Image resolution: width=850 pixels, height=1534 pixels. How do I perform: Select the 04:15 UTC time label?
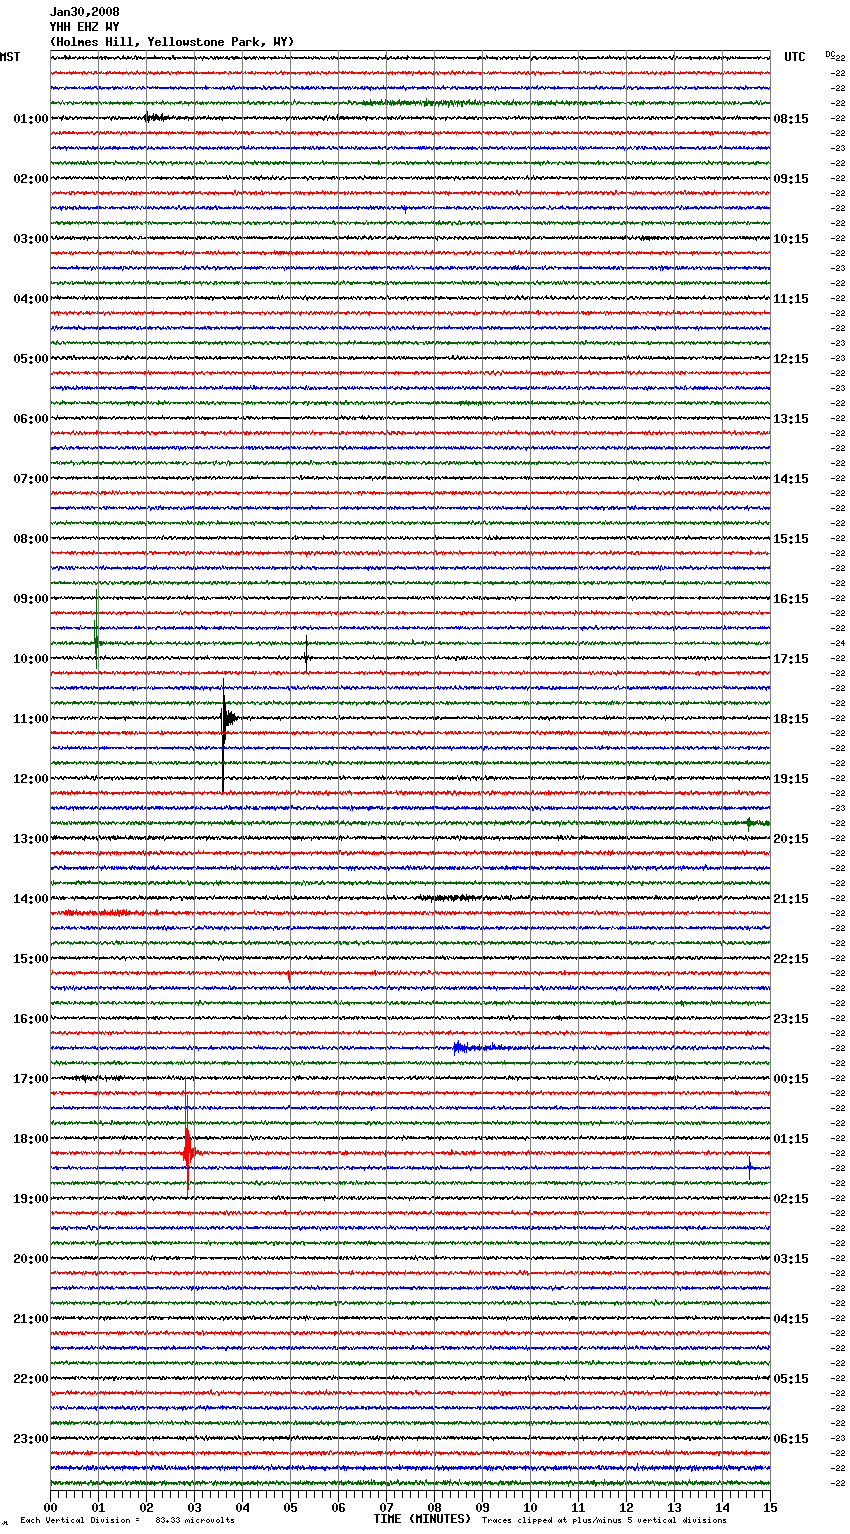point(791,1319)
